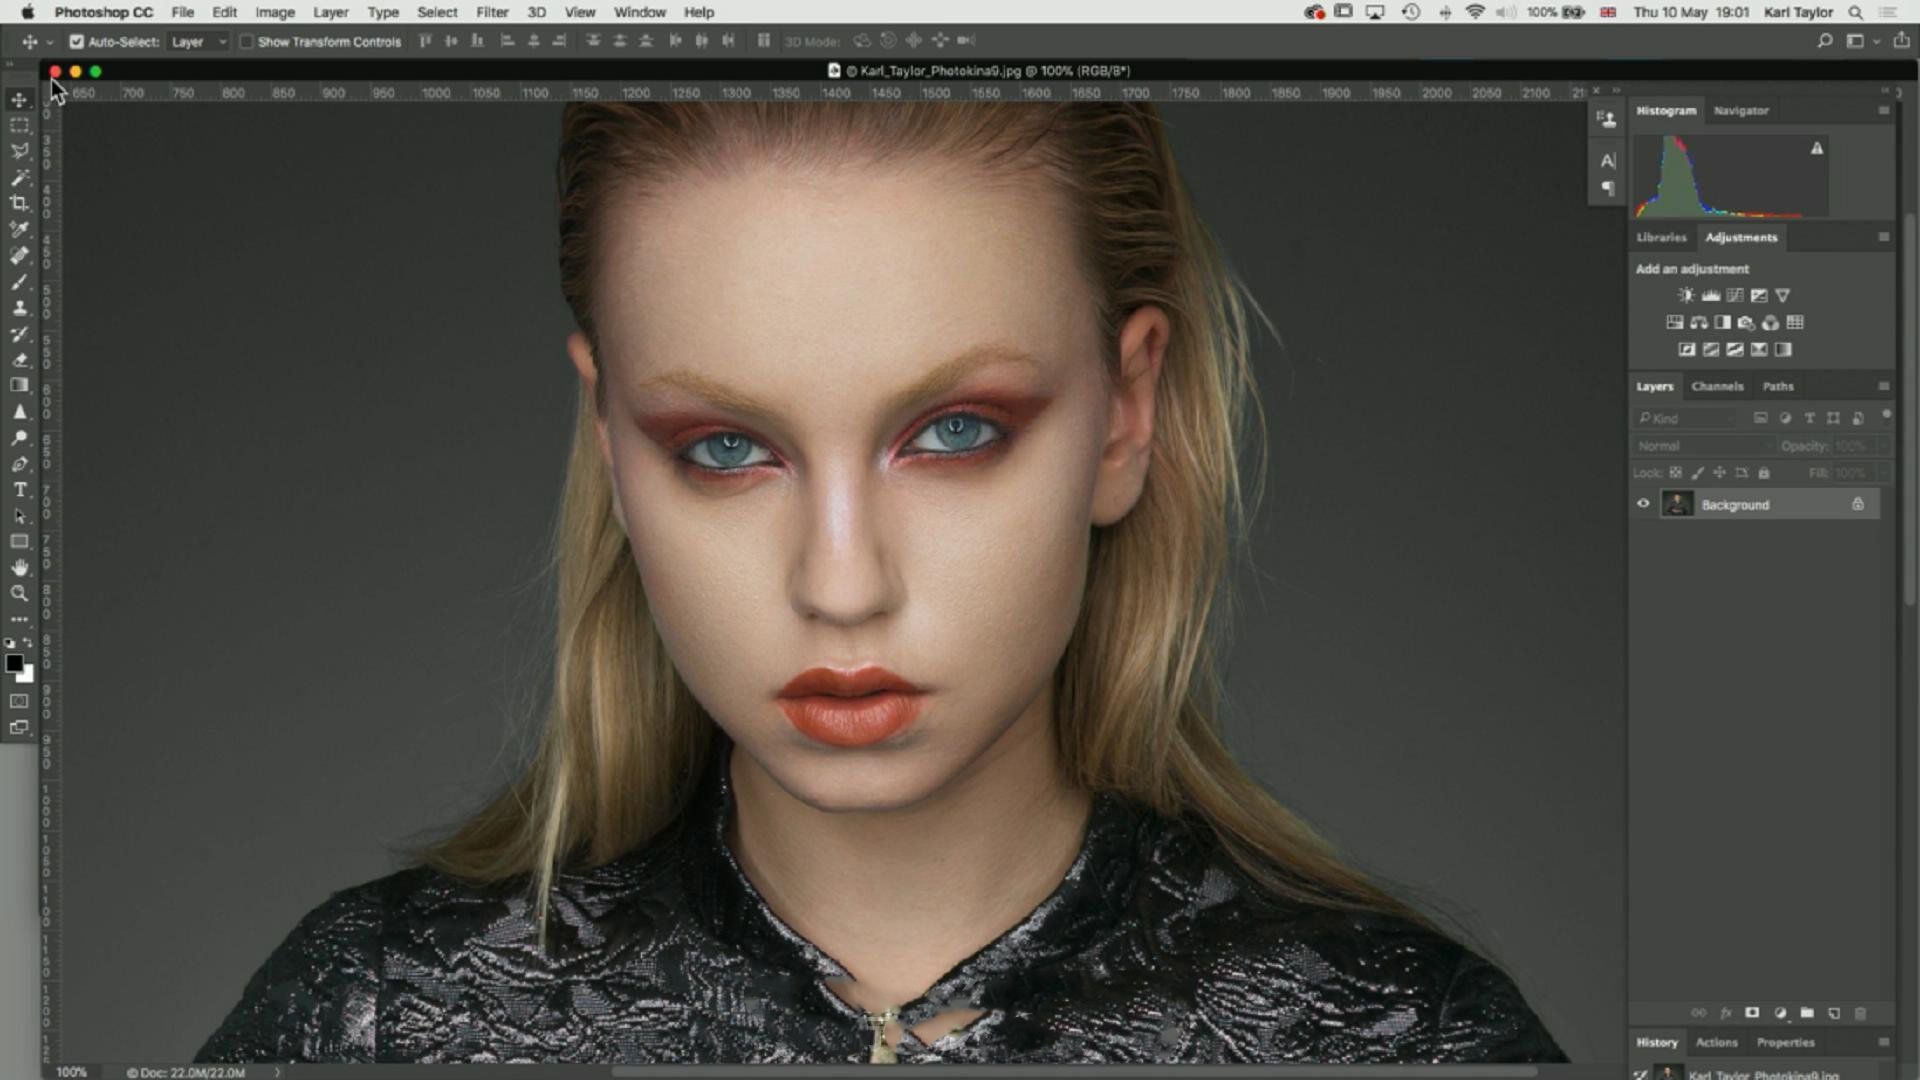Select the Dodge tool
Screen dimensions: 1920x1080
click(19, 437)
